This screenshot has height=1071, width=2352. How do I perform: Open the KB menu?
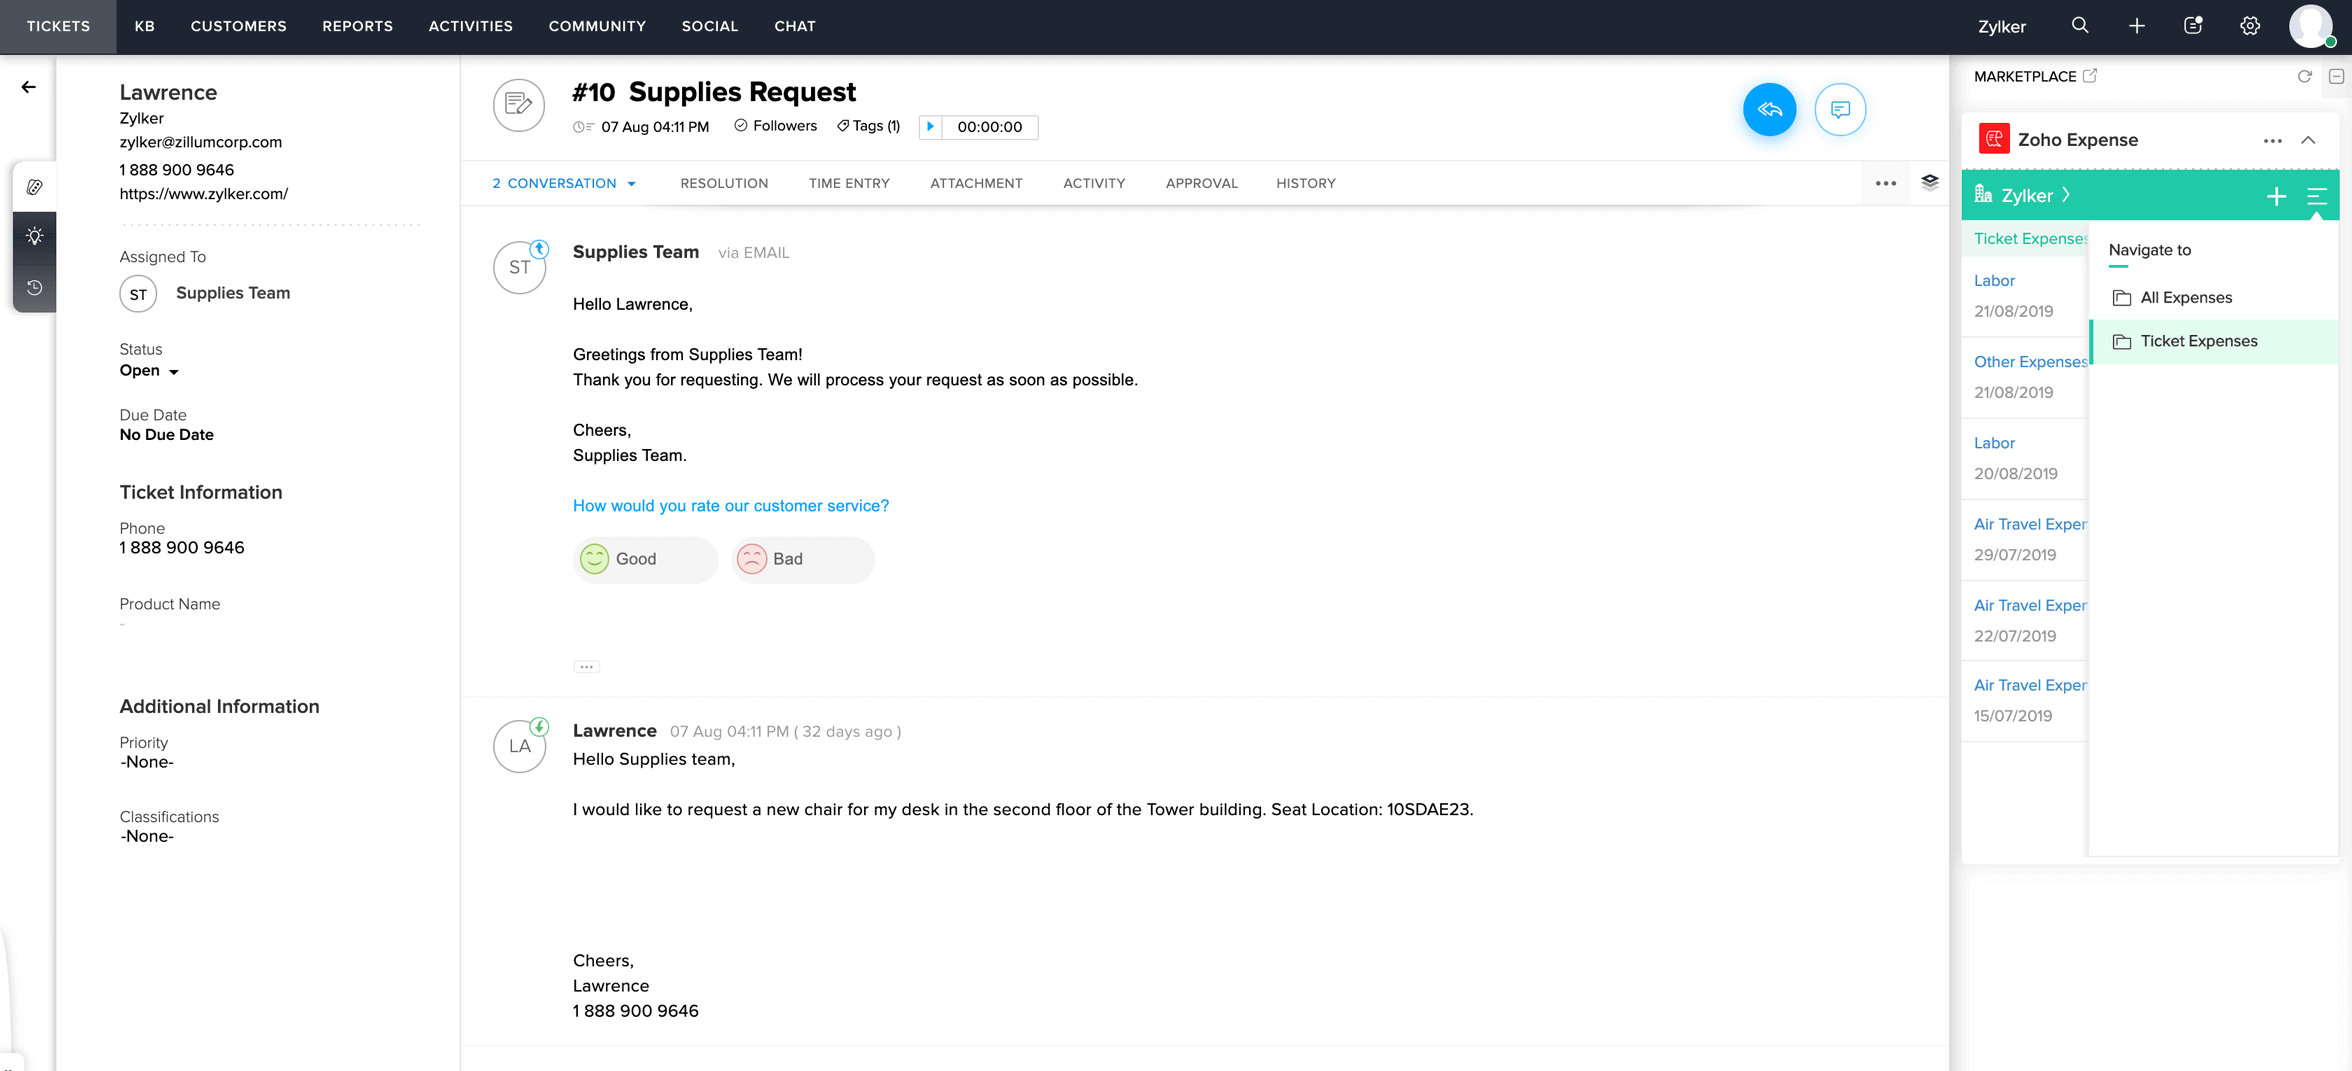click(145, 26)
